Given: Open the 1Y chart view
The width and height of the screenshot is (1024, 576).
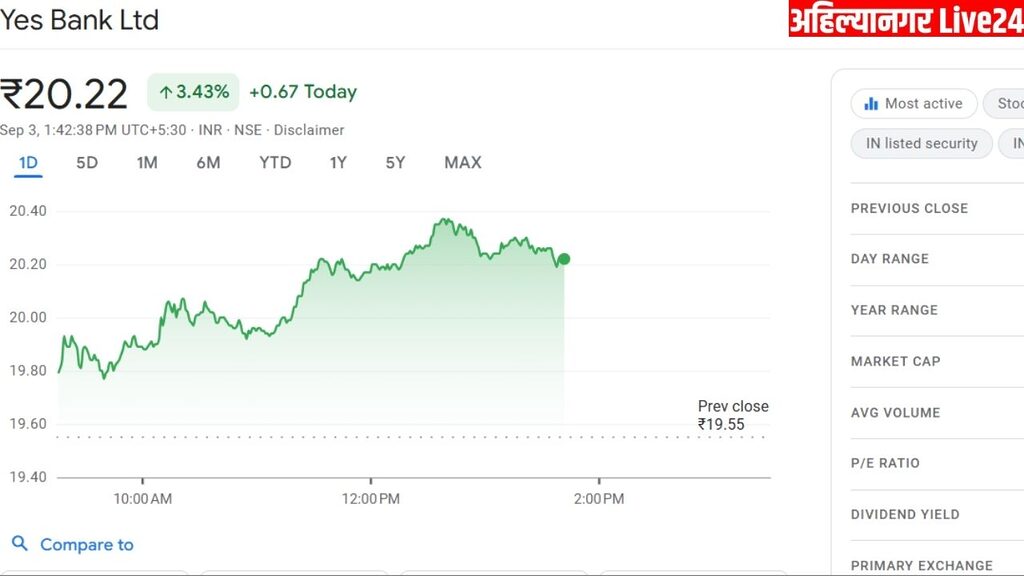Looking at the screenshot, I should (338, 162).
